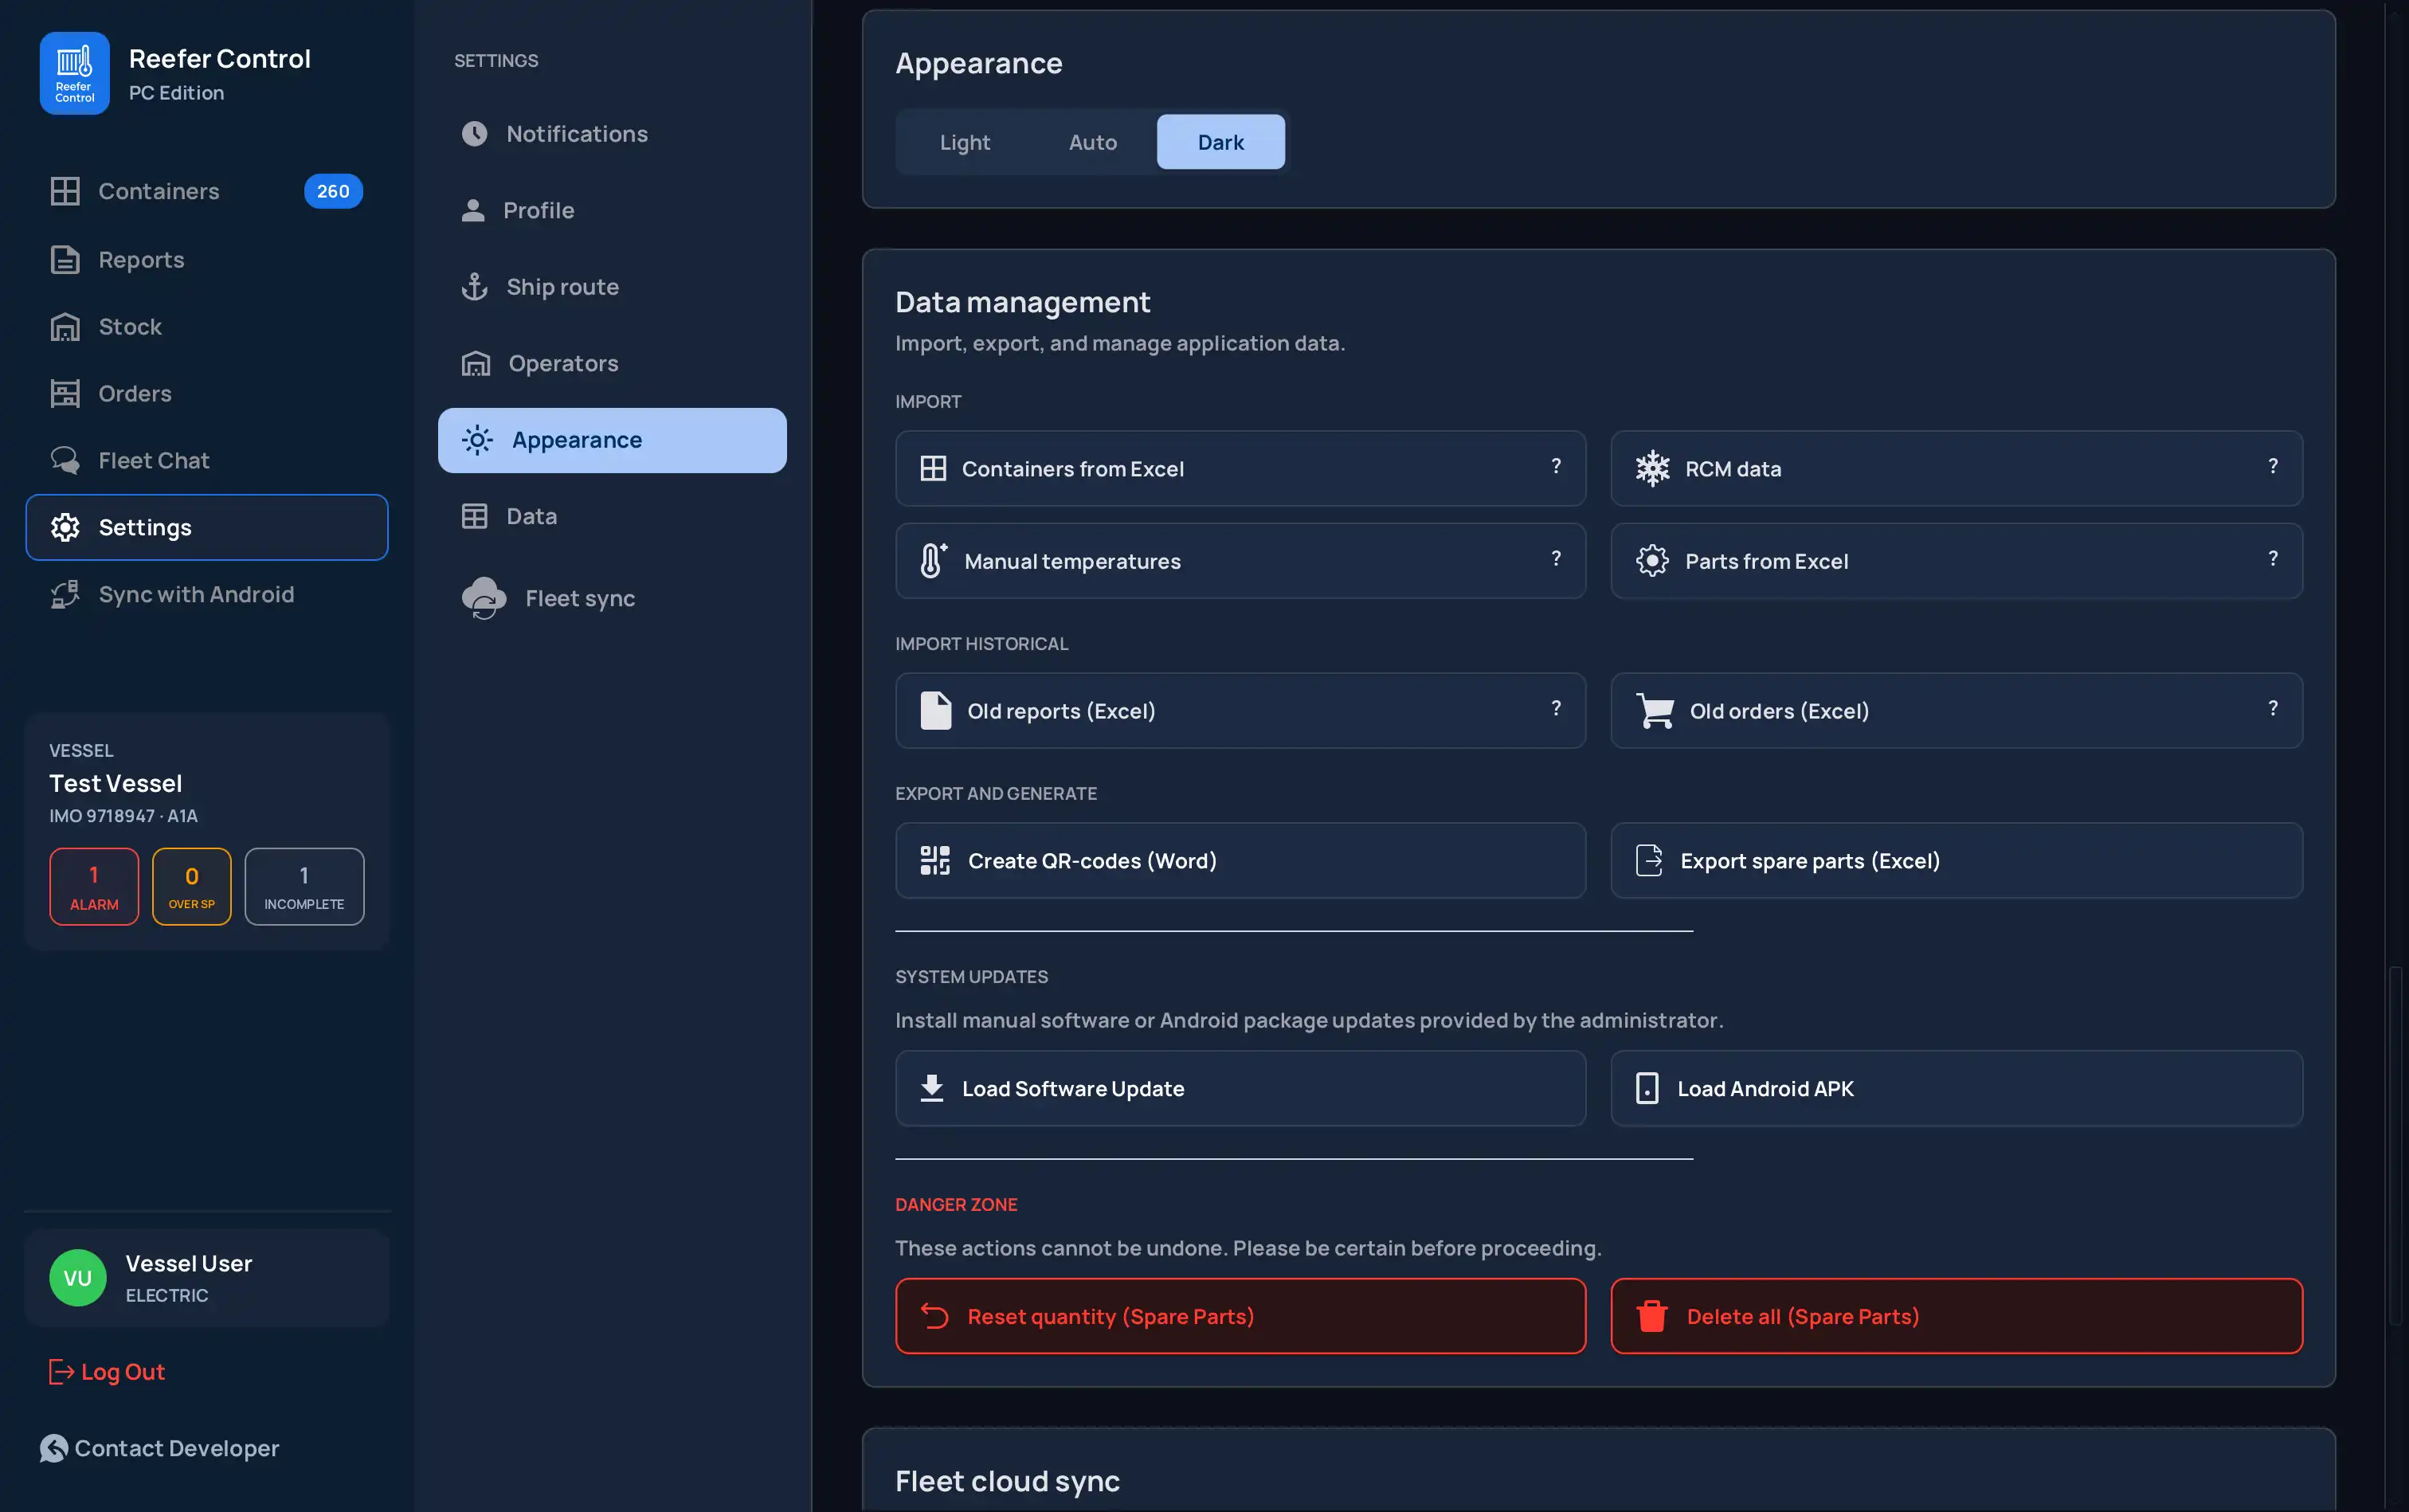
Task: Click Old reports (Excel) import button
Action: [1240, 711]
